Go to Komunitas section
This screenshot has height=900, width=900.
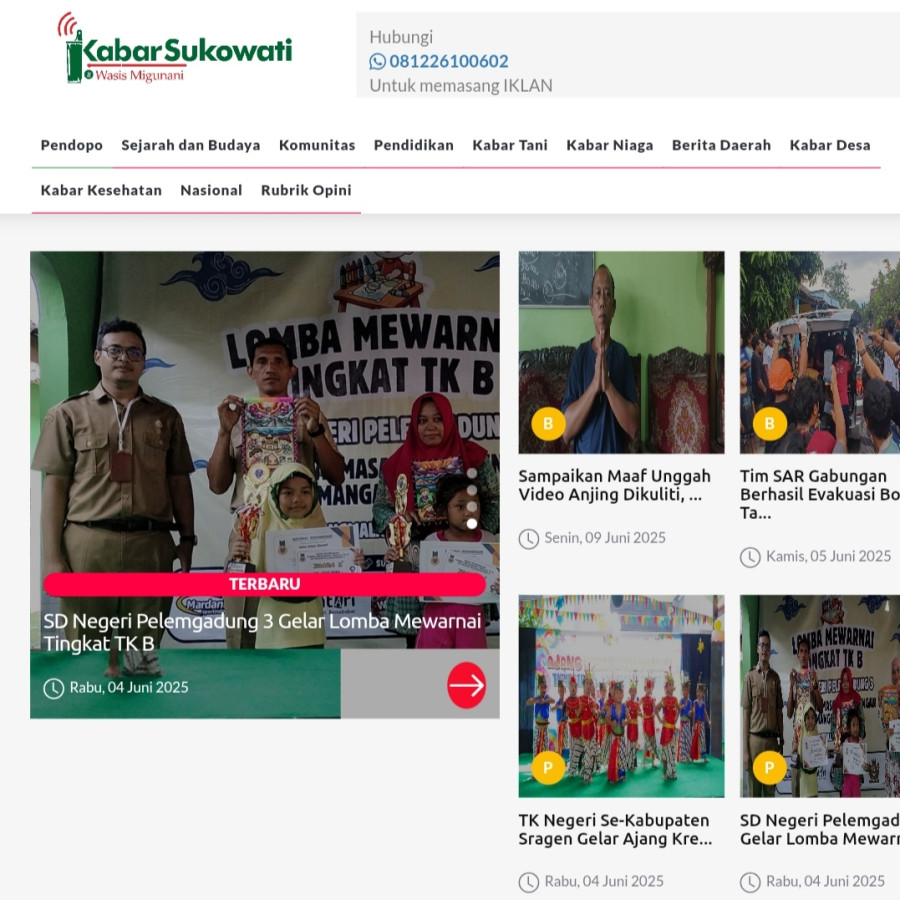(x=317, y=145)
